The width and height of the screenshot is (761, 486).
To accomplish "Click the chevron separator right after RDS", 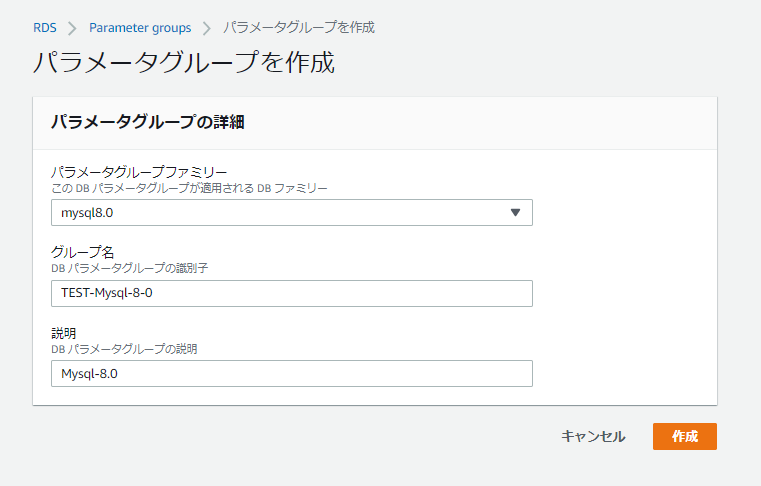I will coord(72,28).
